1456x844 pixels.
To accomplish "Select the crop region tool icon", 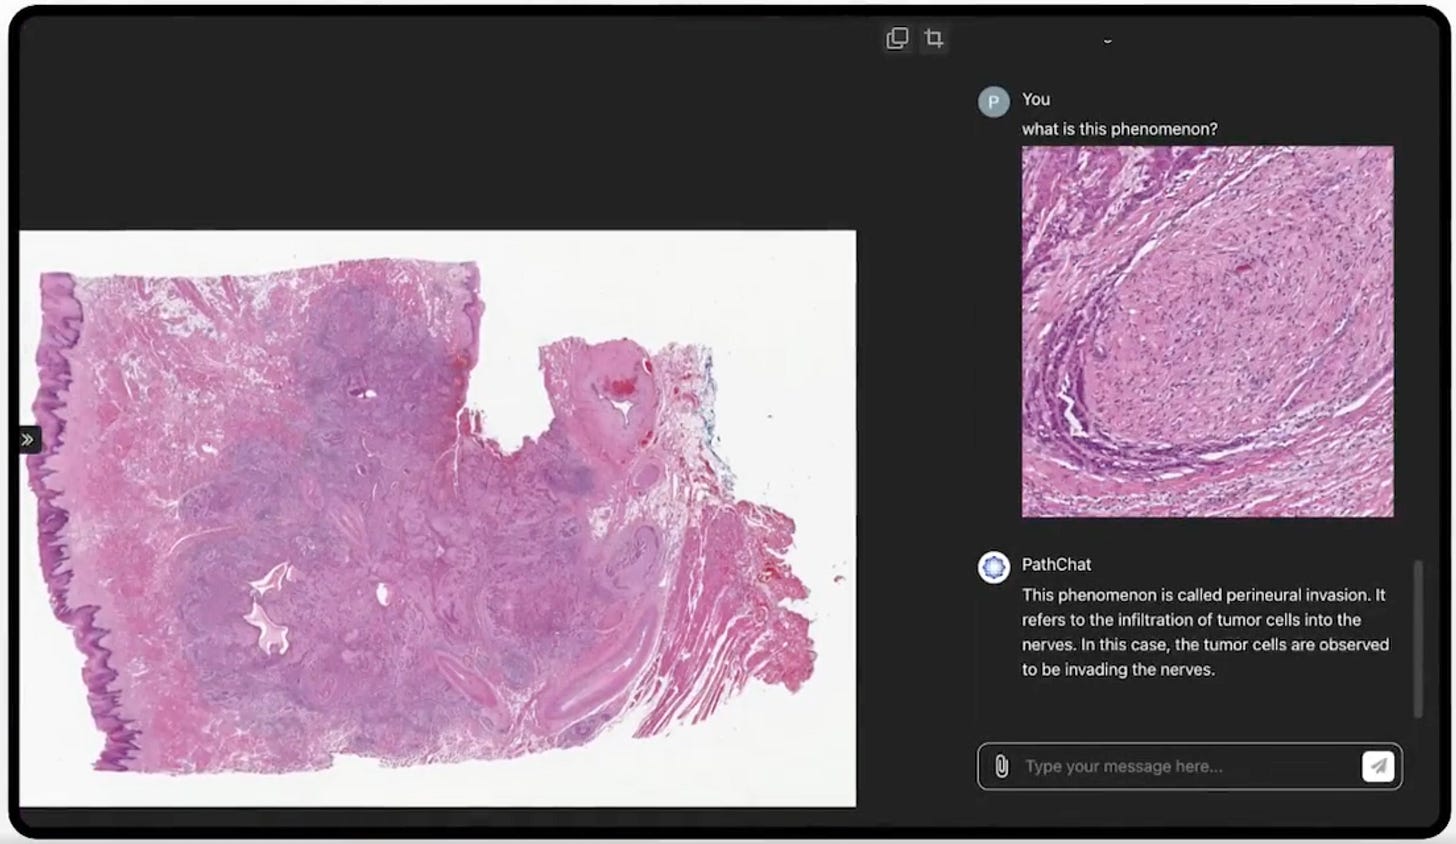I will [x=934, y=39].
